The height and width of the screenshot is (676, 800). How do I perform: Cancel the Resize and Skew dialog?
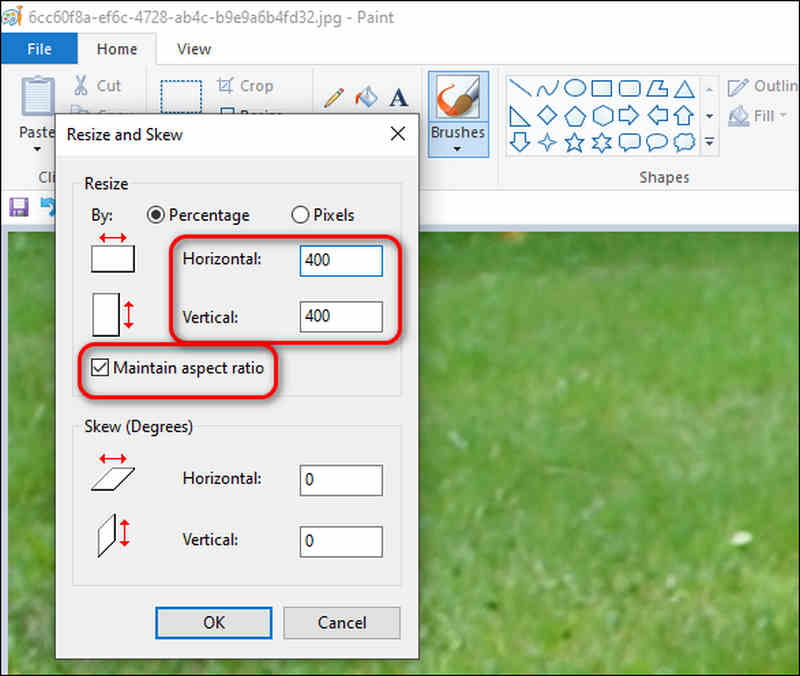[x=342, y=622]
